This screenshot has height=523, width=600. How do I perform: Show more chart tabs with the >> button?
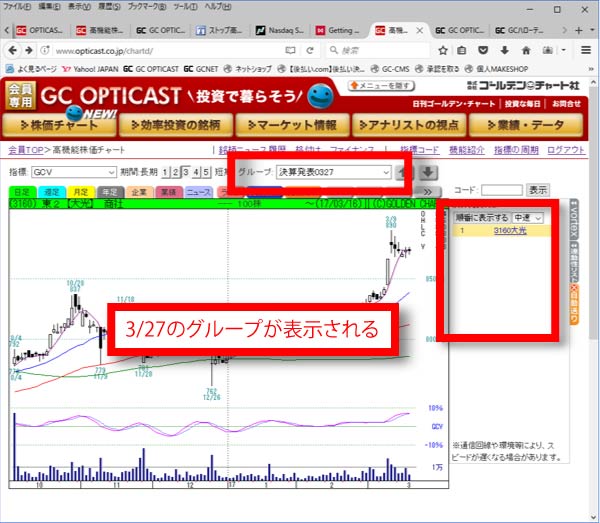tap(427, 192)
